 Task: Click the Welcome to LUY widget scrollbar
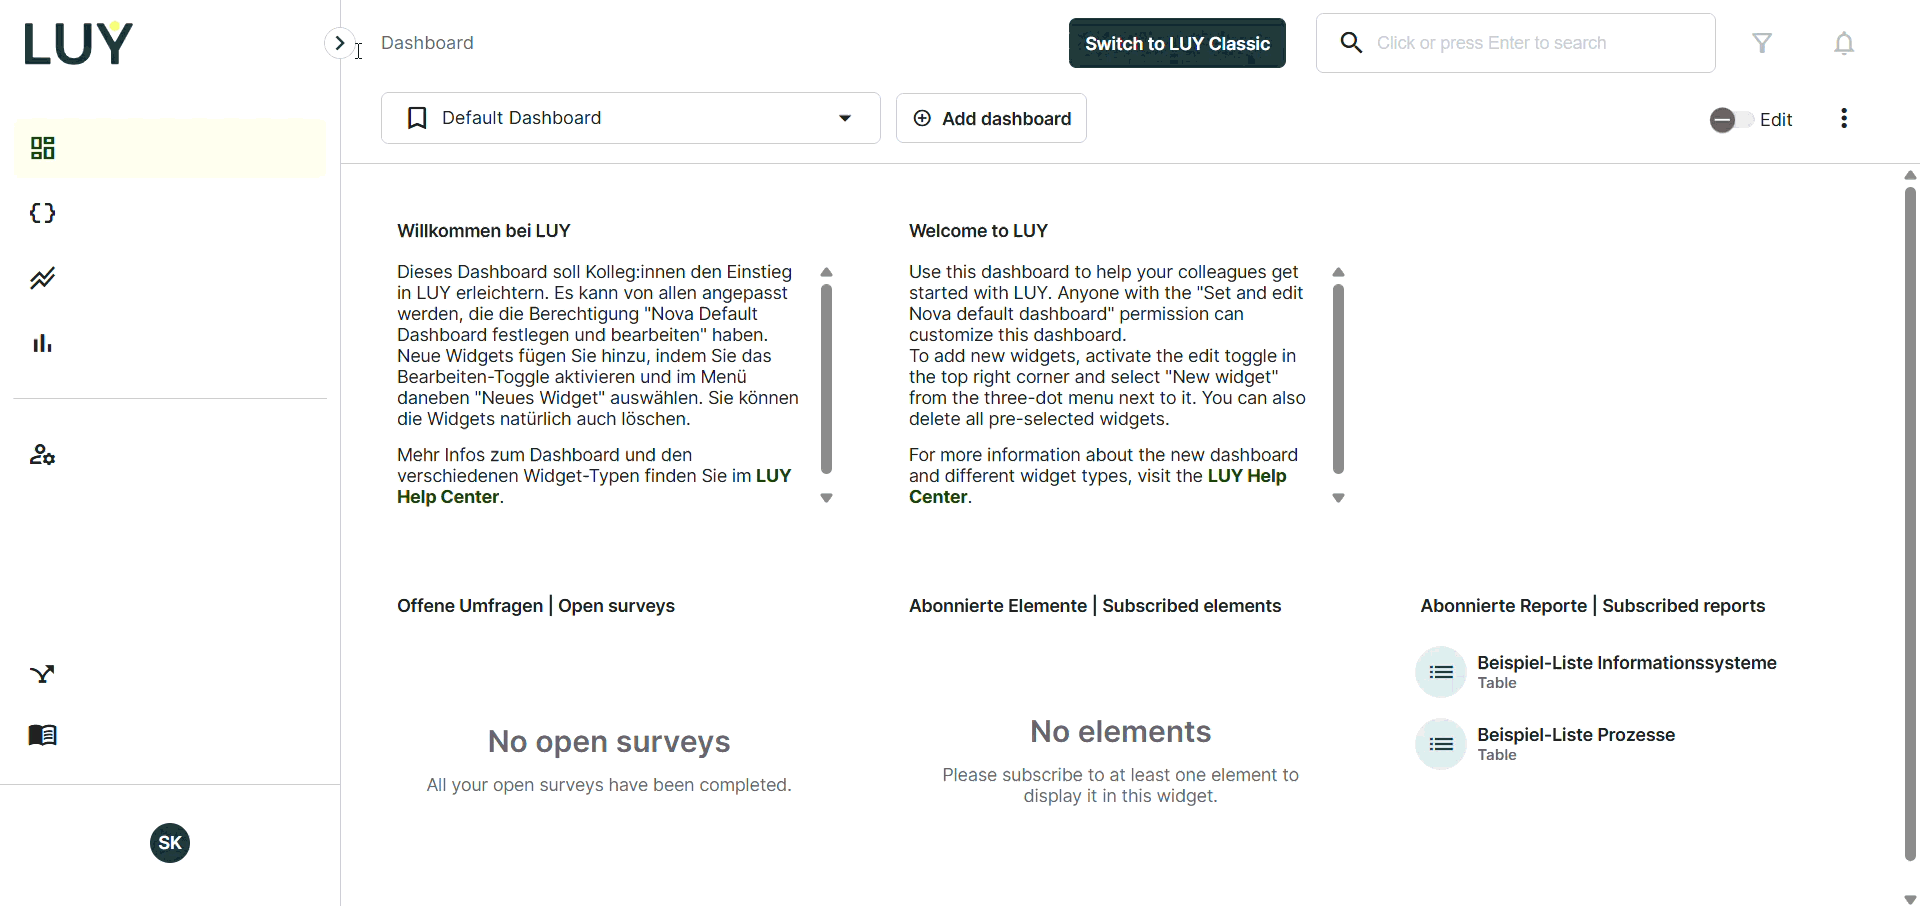pyautogui.click(x=1338, y=380)
